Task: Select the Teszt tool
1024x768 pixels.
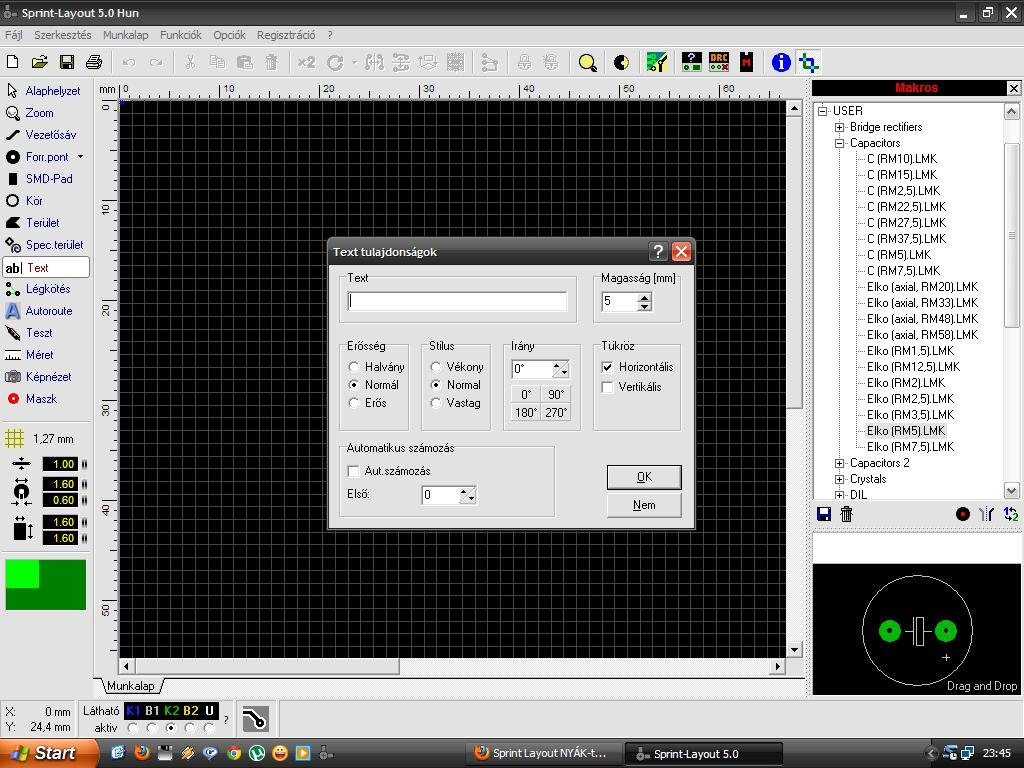Action: (x=29, y=333)
